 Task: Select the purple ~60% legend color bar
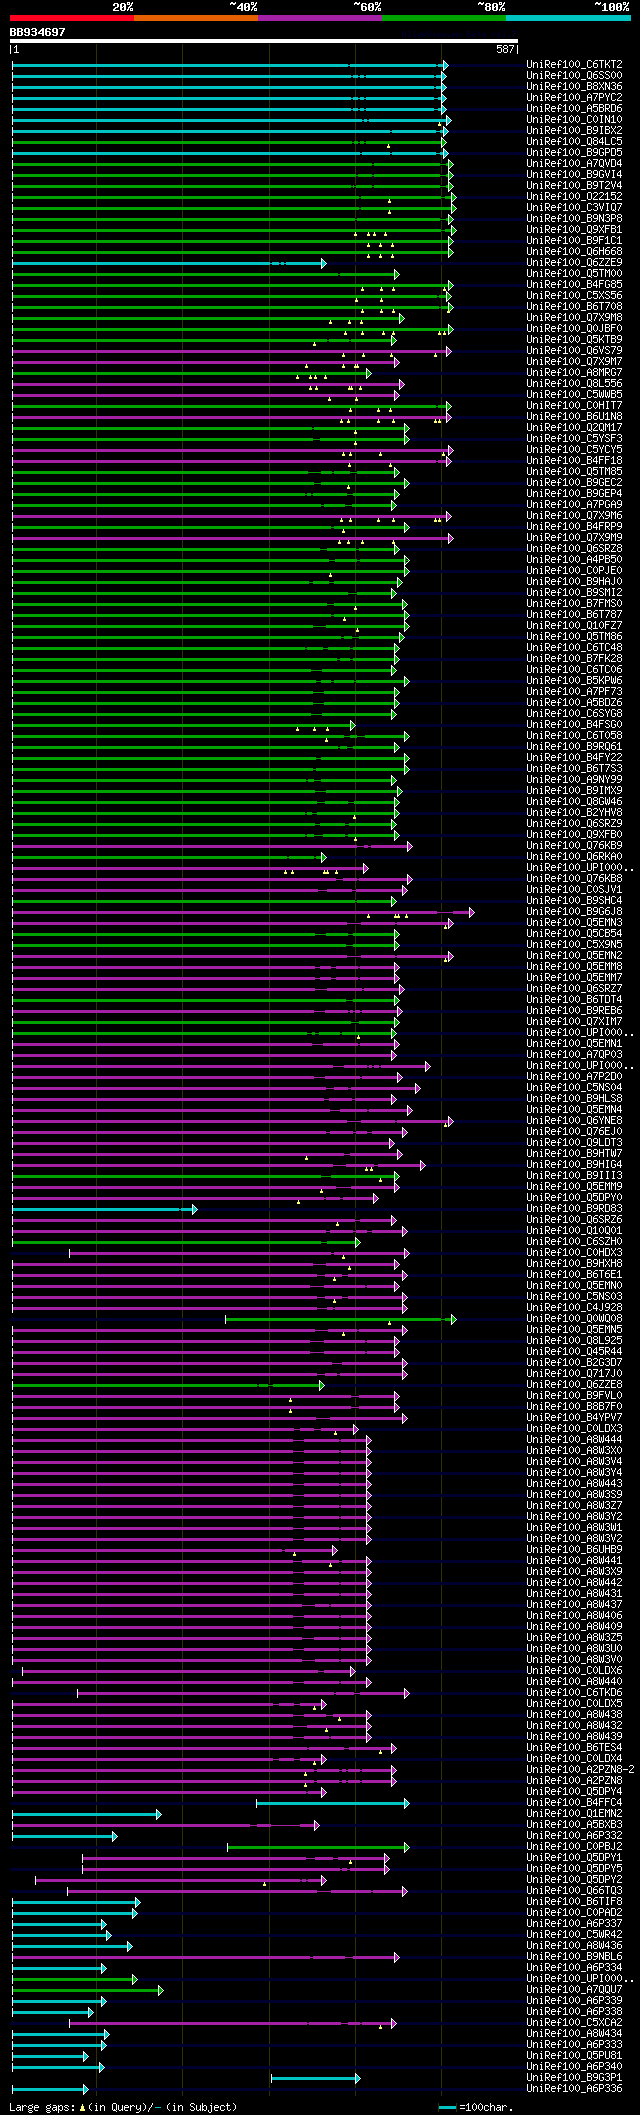(x=319, y=18)
